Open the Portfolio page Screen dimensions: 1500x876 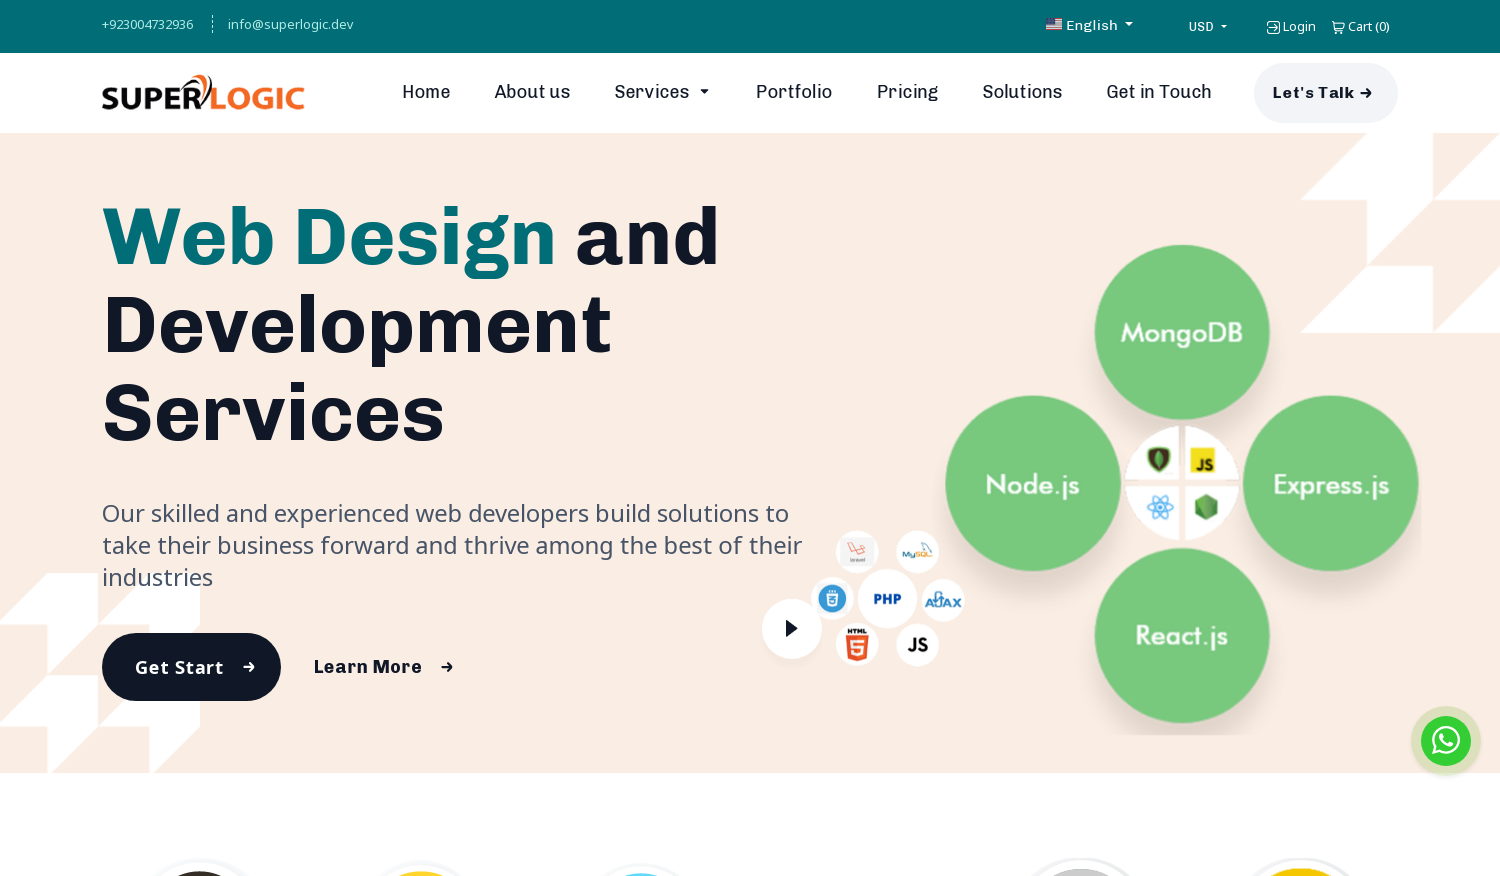(794, 92)
